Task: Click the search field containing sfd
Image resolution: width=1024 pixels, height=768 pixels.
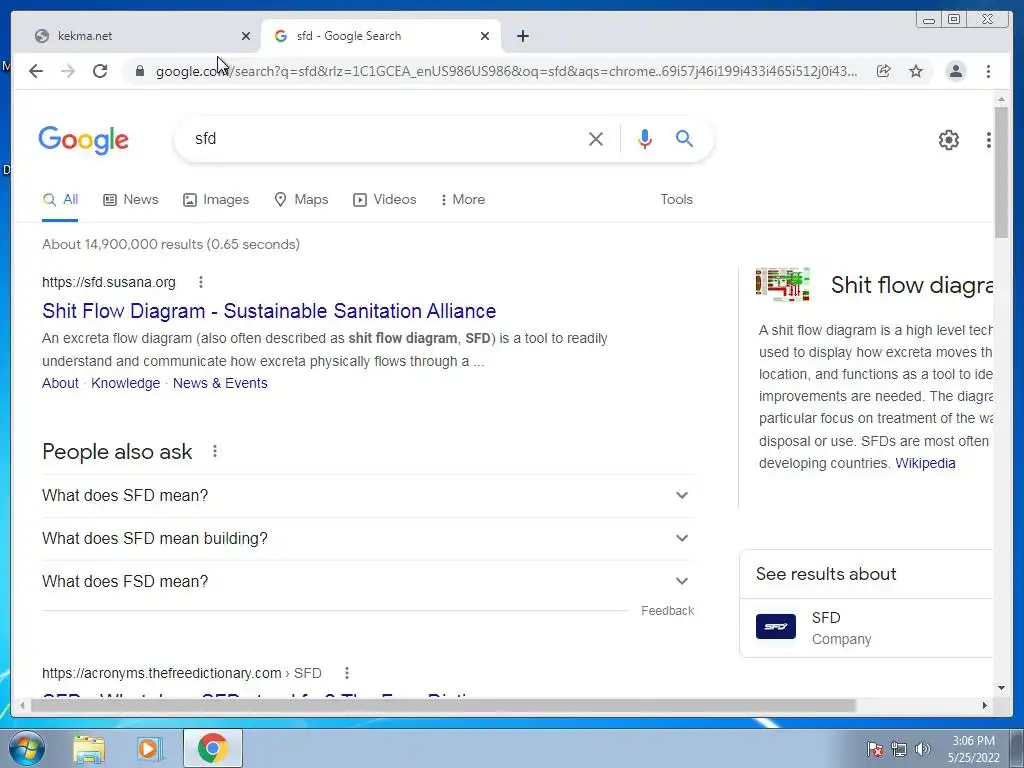Action: click(385, 138)
